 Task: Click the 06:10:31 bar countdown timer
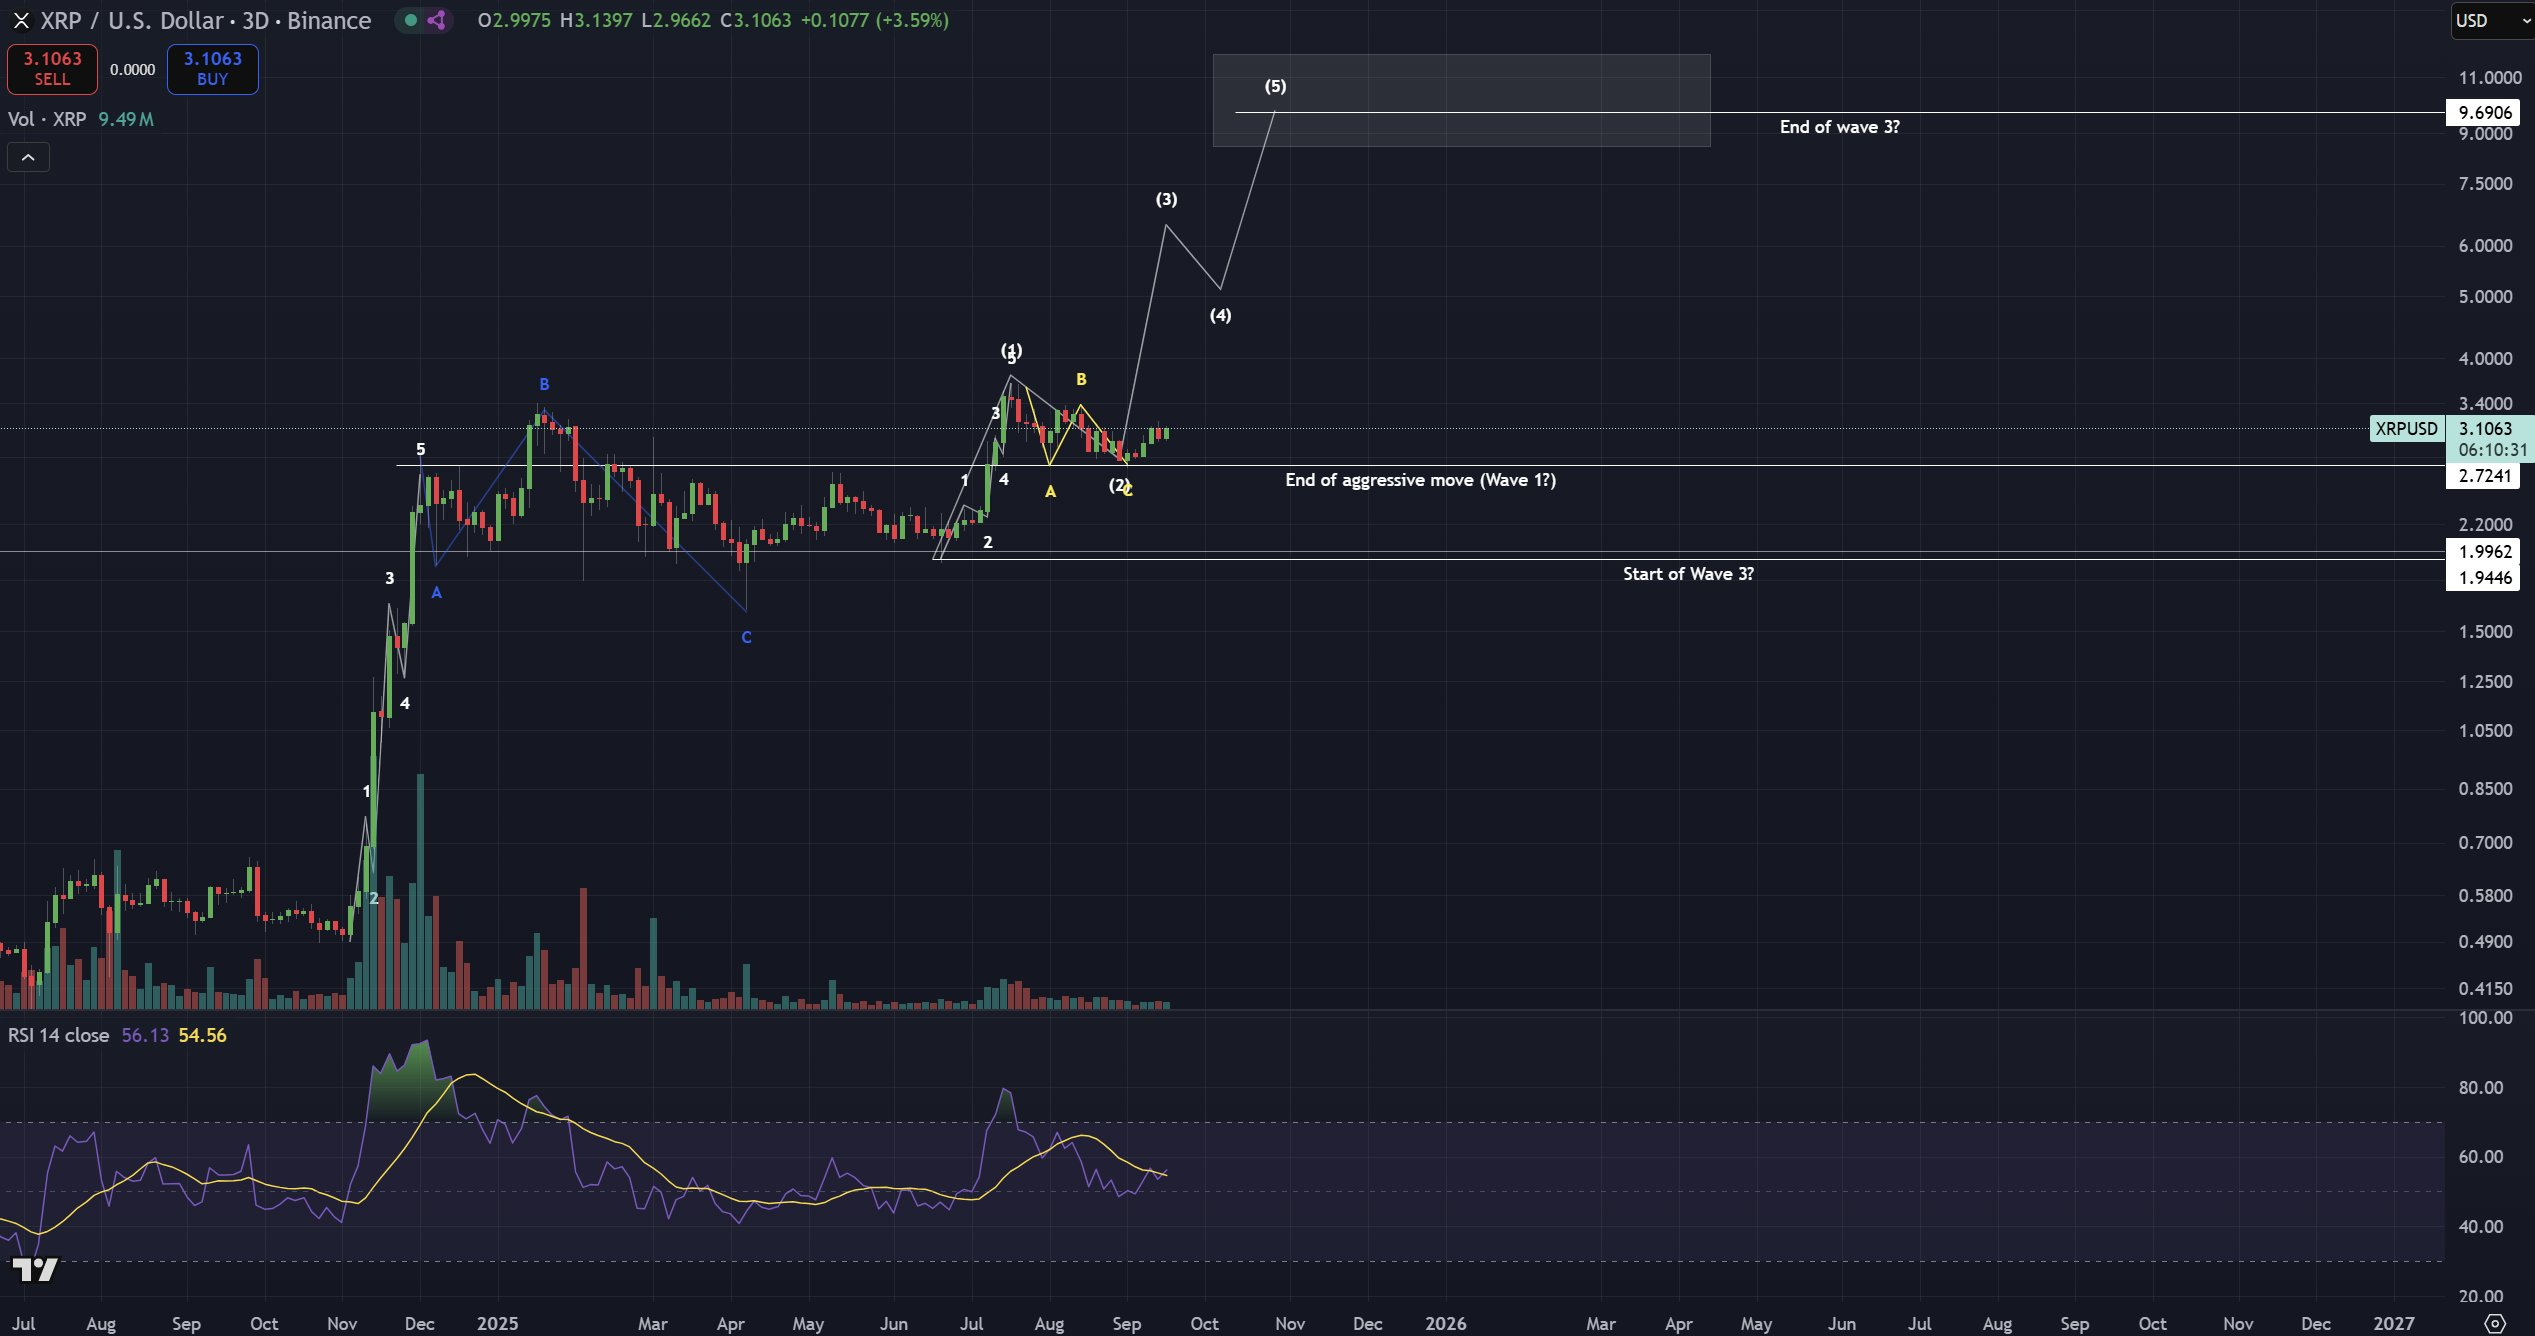(x=2492, y=450)
